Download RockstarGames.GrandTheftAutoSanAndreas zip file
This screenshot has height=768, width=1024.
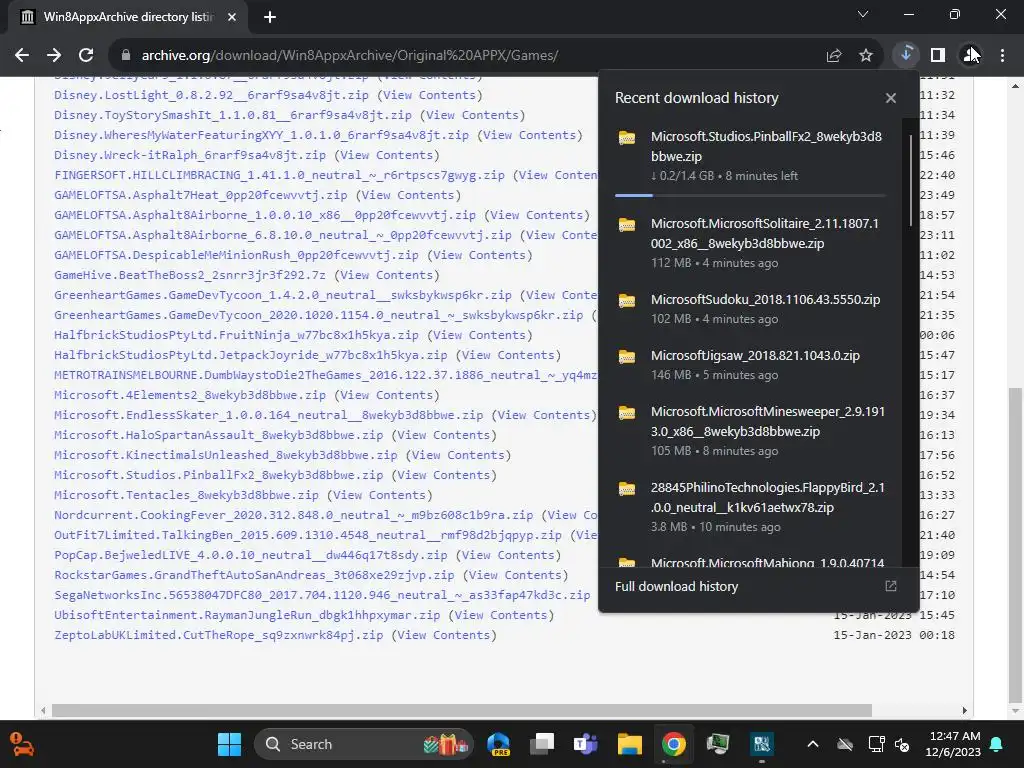(x=254, y=575)
